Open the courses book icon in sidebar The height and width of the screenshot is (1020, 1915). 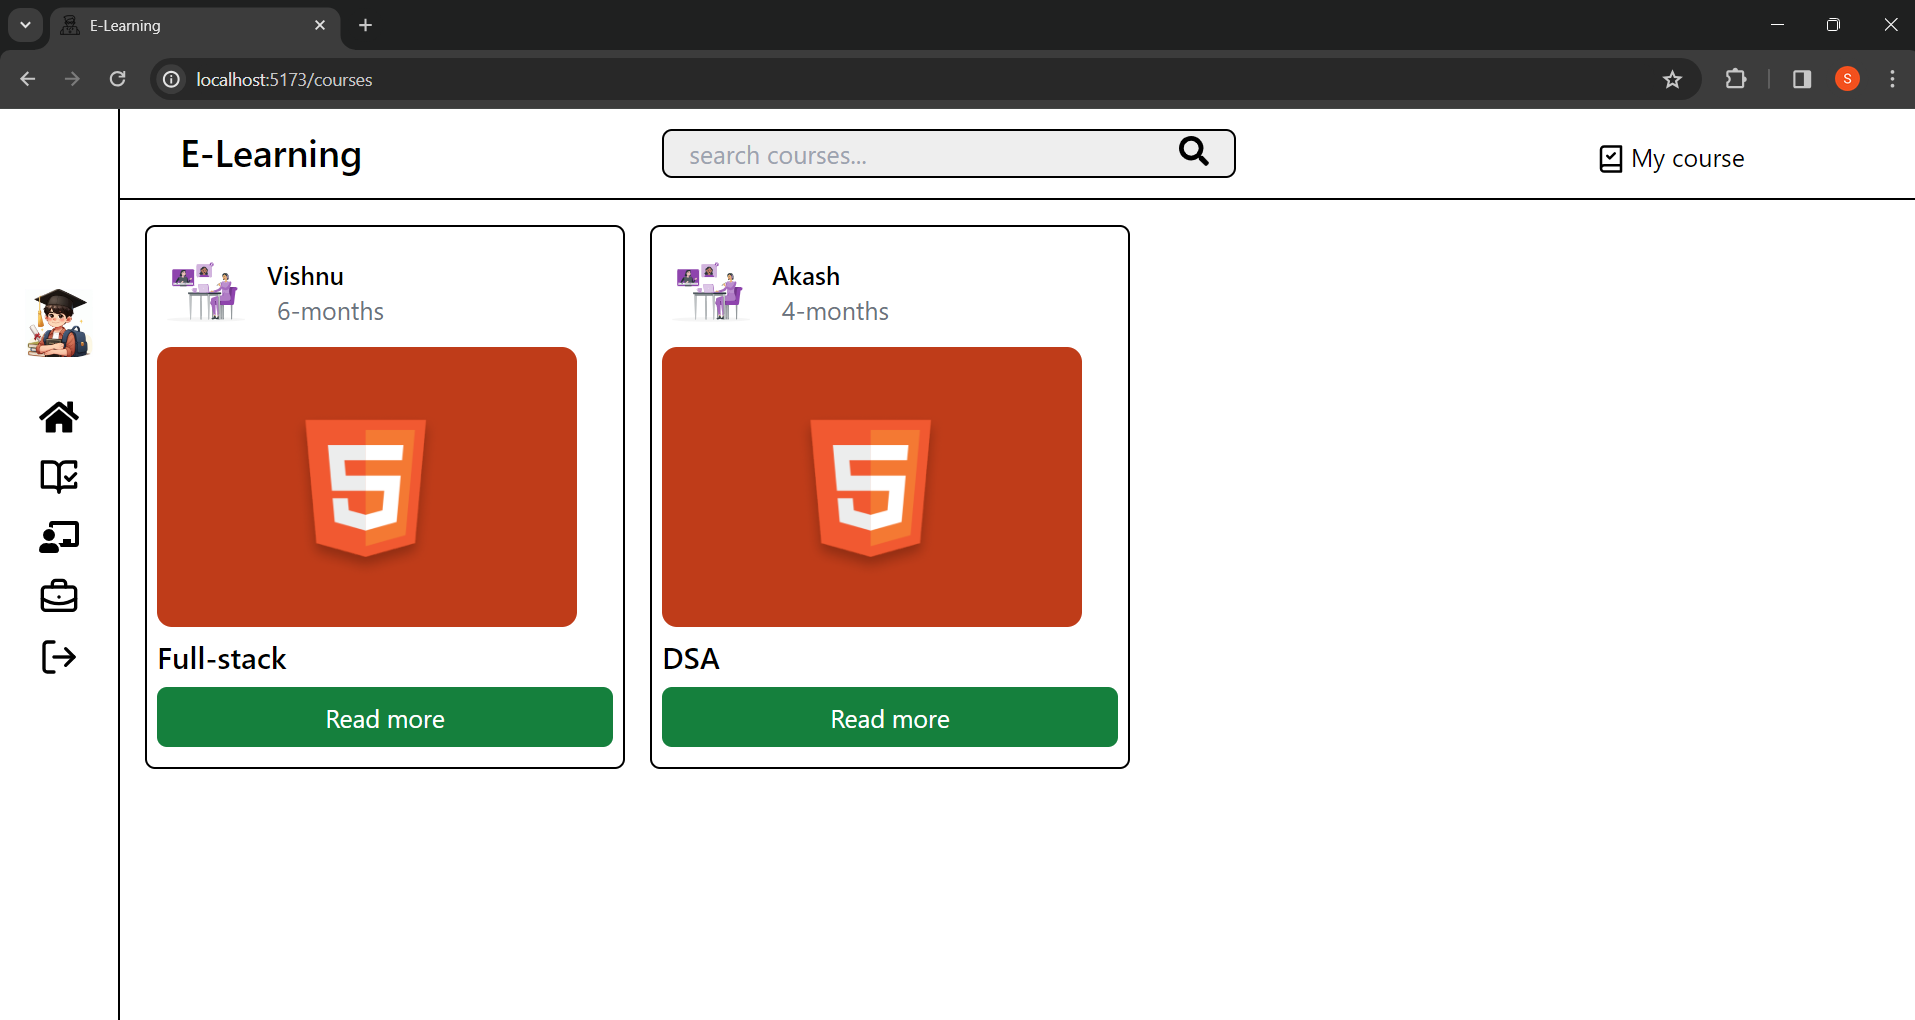click(x=59, y=477)
